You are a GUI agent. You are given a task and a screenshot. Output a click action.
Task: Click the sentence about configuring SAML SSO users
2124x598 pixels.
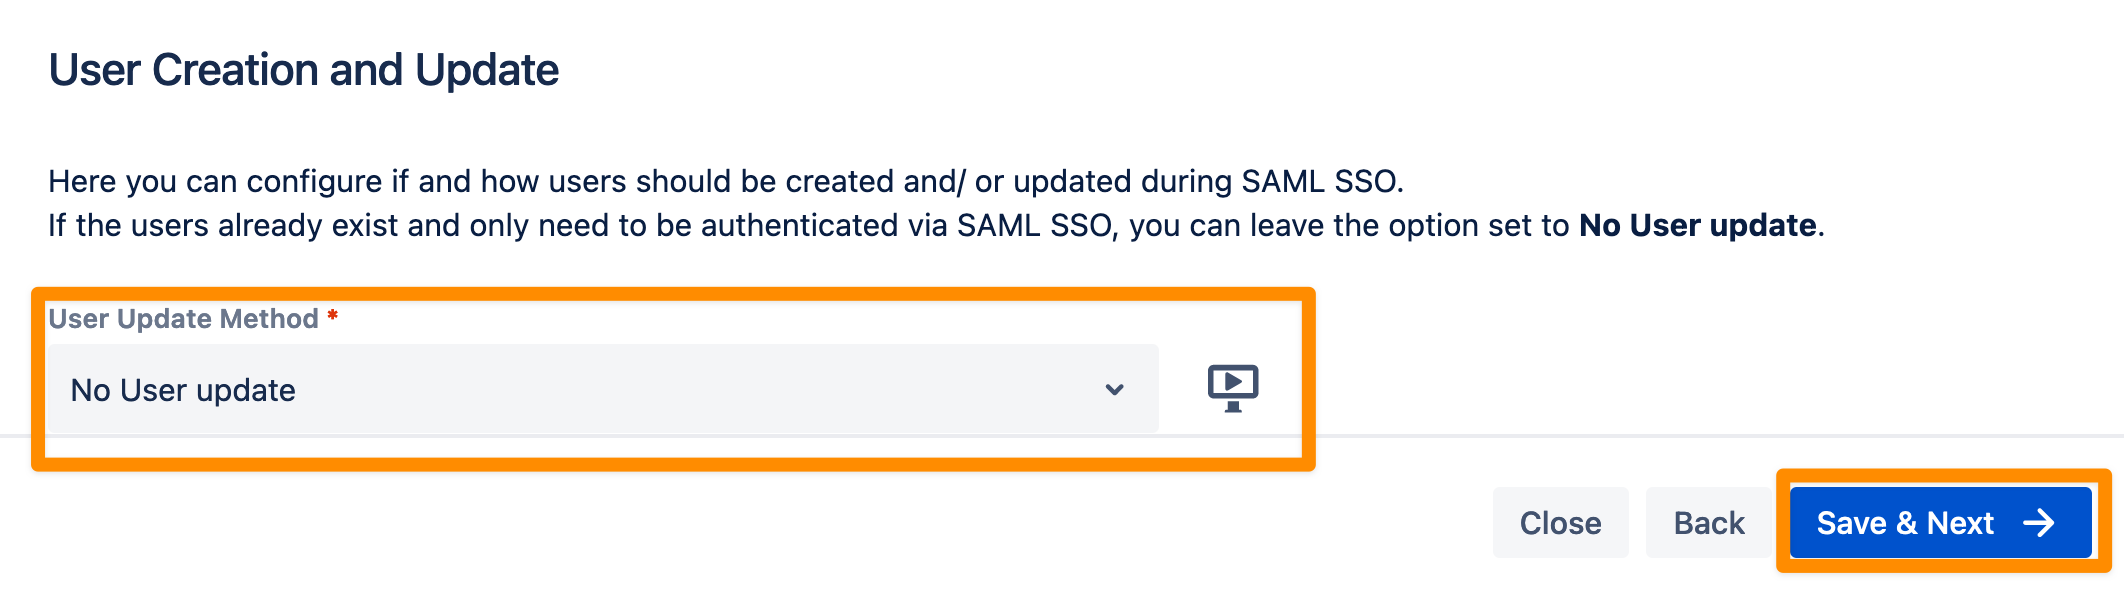click(x=726, y=181)
